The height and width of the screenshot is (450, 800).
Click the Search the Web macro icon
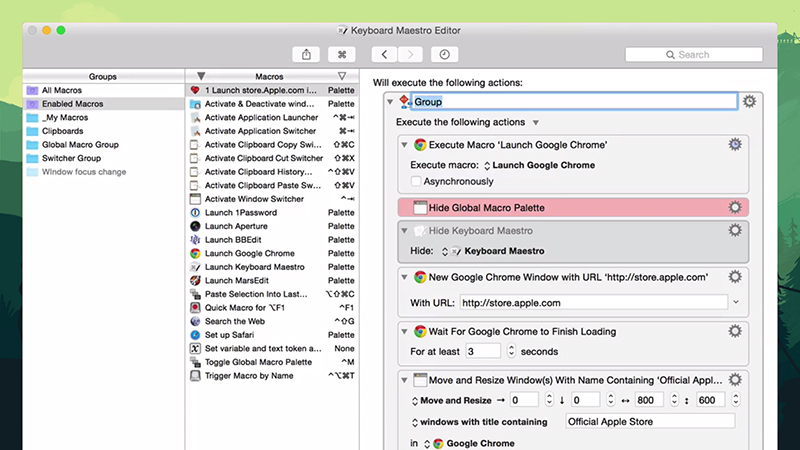(x=195, y=321)
